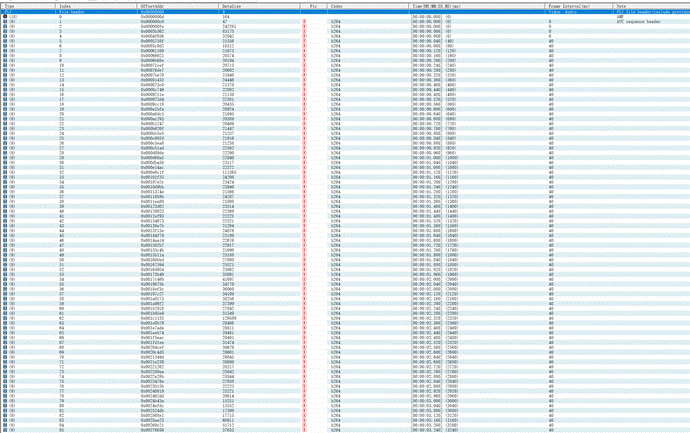Click the video tag icon in index 10 row
This screenshot has height=433, width=690.
coord(5,65)
